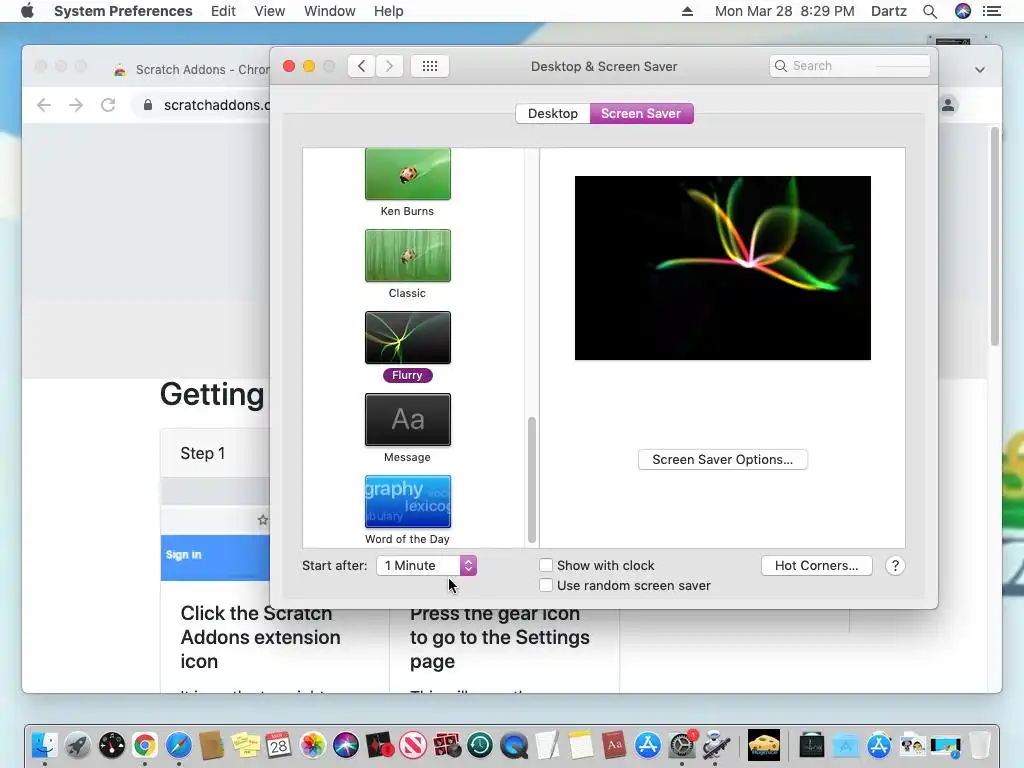Open Photos app in the Dock

(313, 744)
